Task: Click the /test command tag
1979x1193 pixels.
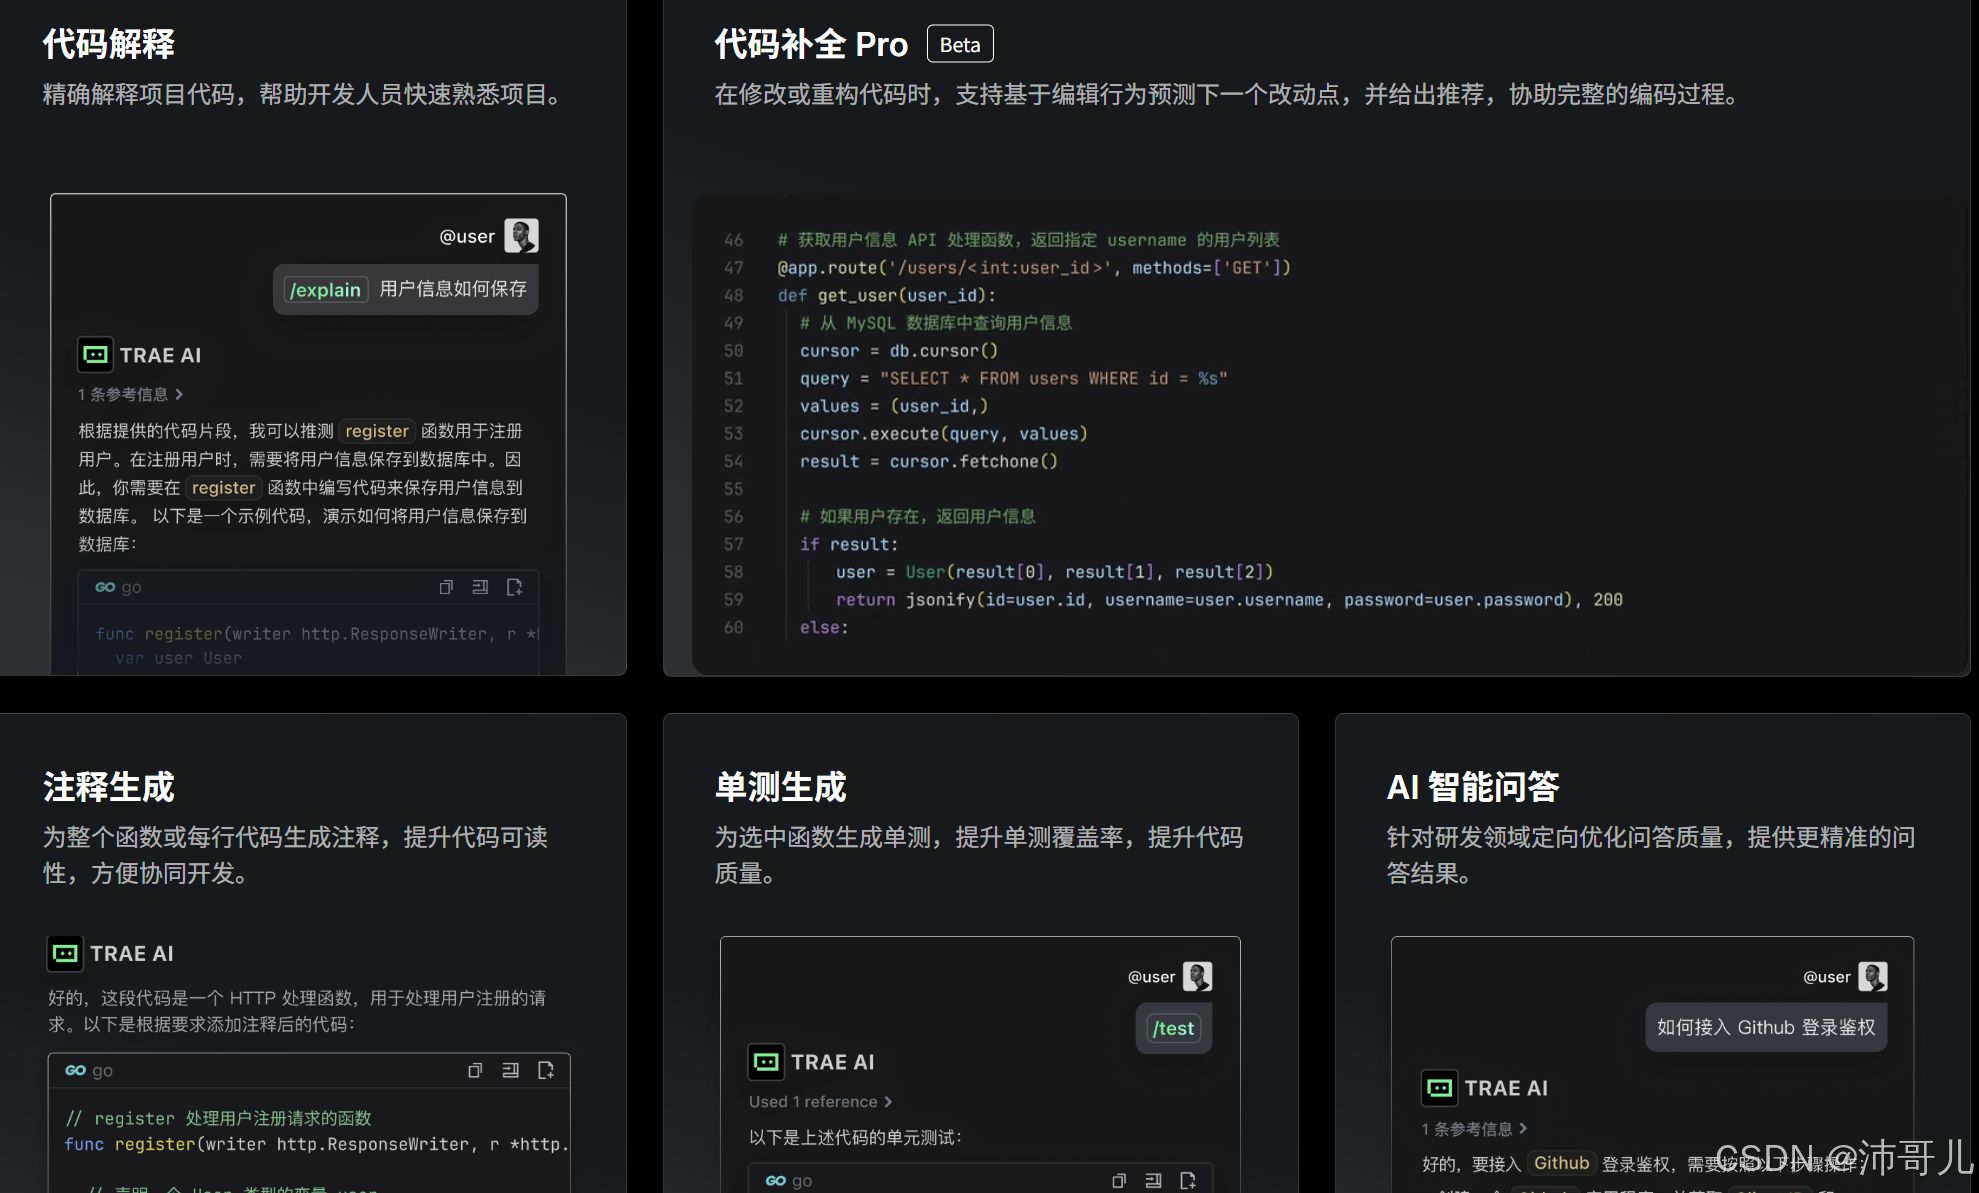Action: [x=1173, y=1028]
